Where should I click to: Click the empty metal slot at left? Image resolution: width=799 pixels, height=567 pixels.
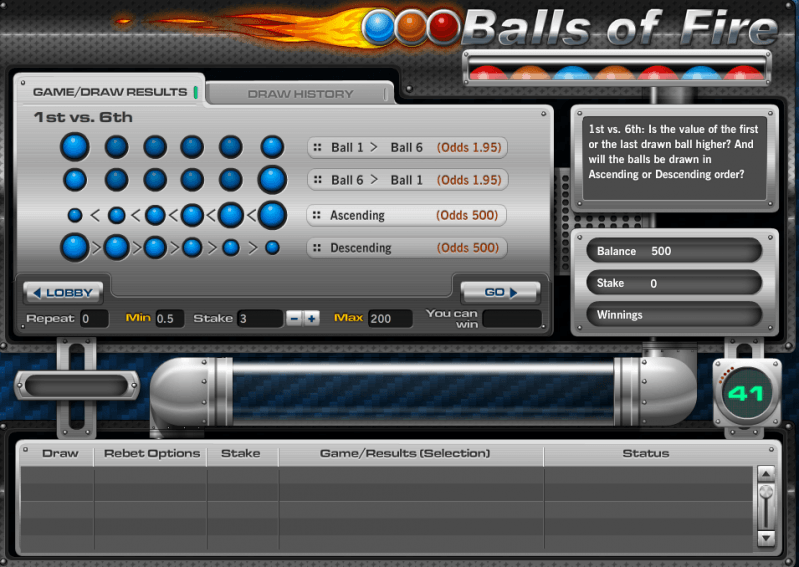pyautogui.click(x=76, y=386)
